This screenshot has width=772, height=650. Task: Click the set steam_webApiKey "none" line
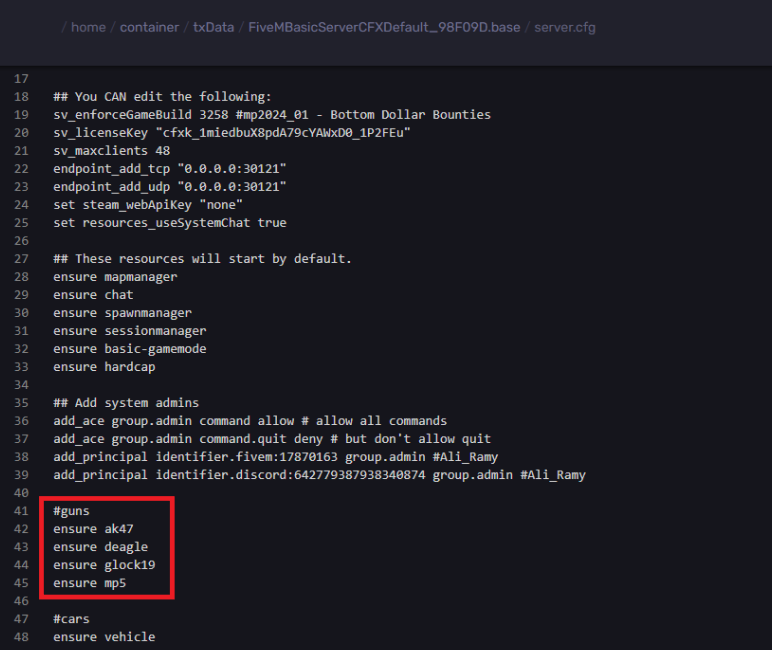click(148, 205)
